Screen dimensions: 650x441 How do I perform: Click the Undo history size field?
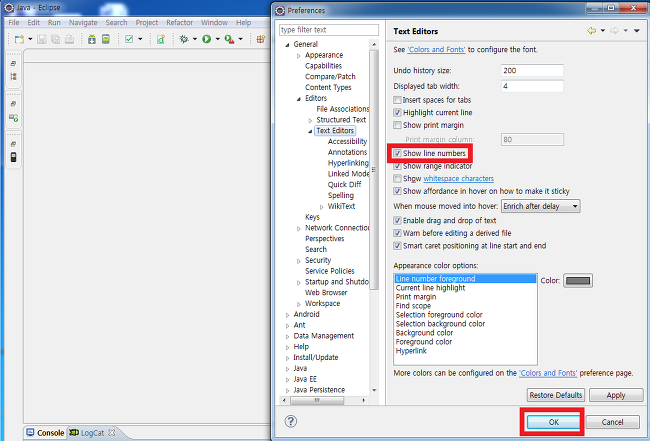(532, 70)
